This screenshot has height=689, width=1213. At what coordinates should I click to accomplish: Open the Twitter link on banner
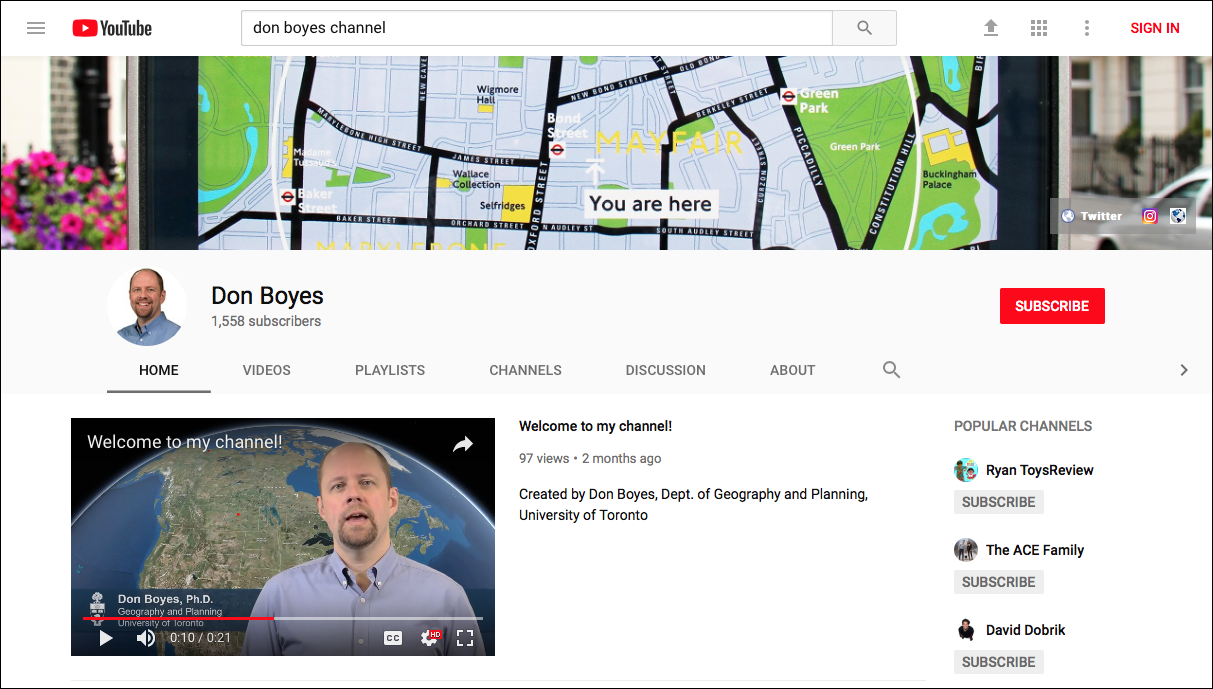pos(1092,216)
